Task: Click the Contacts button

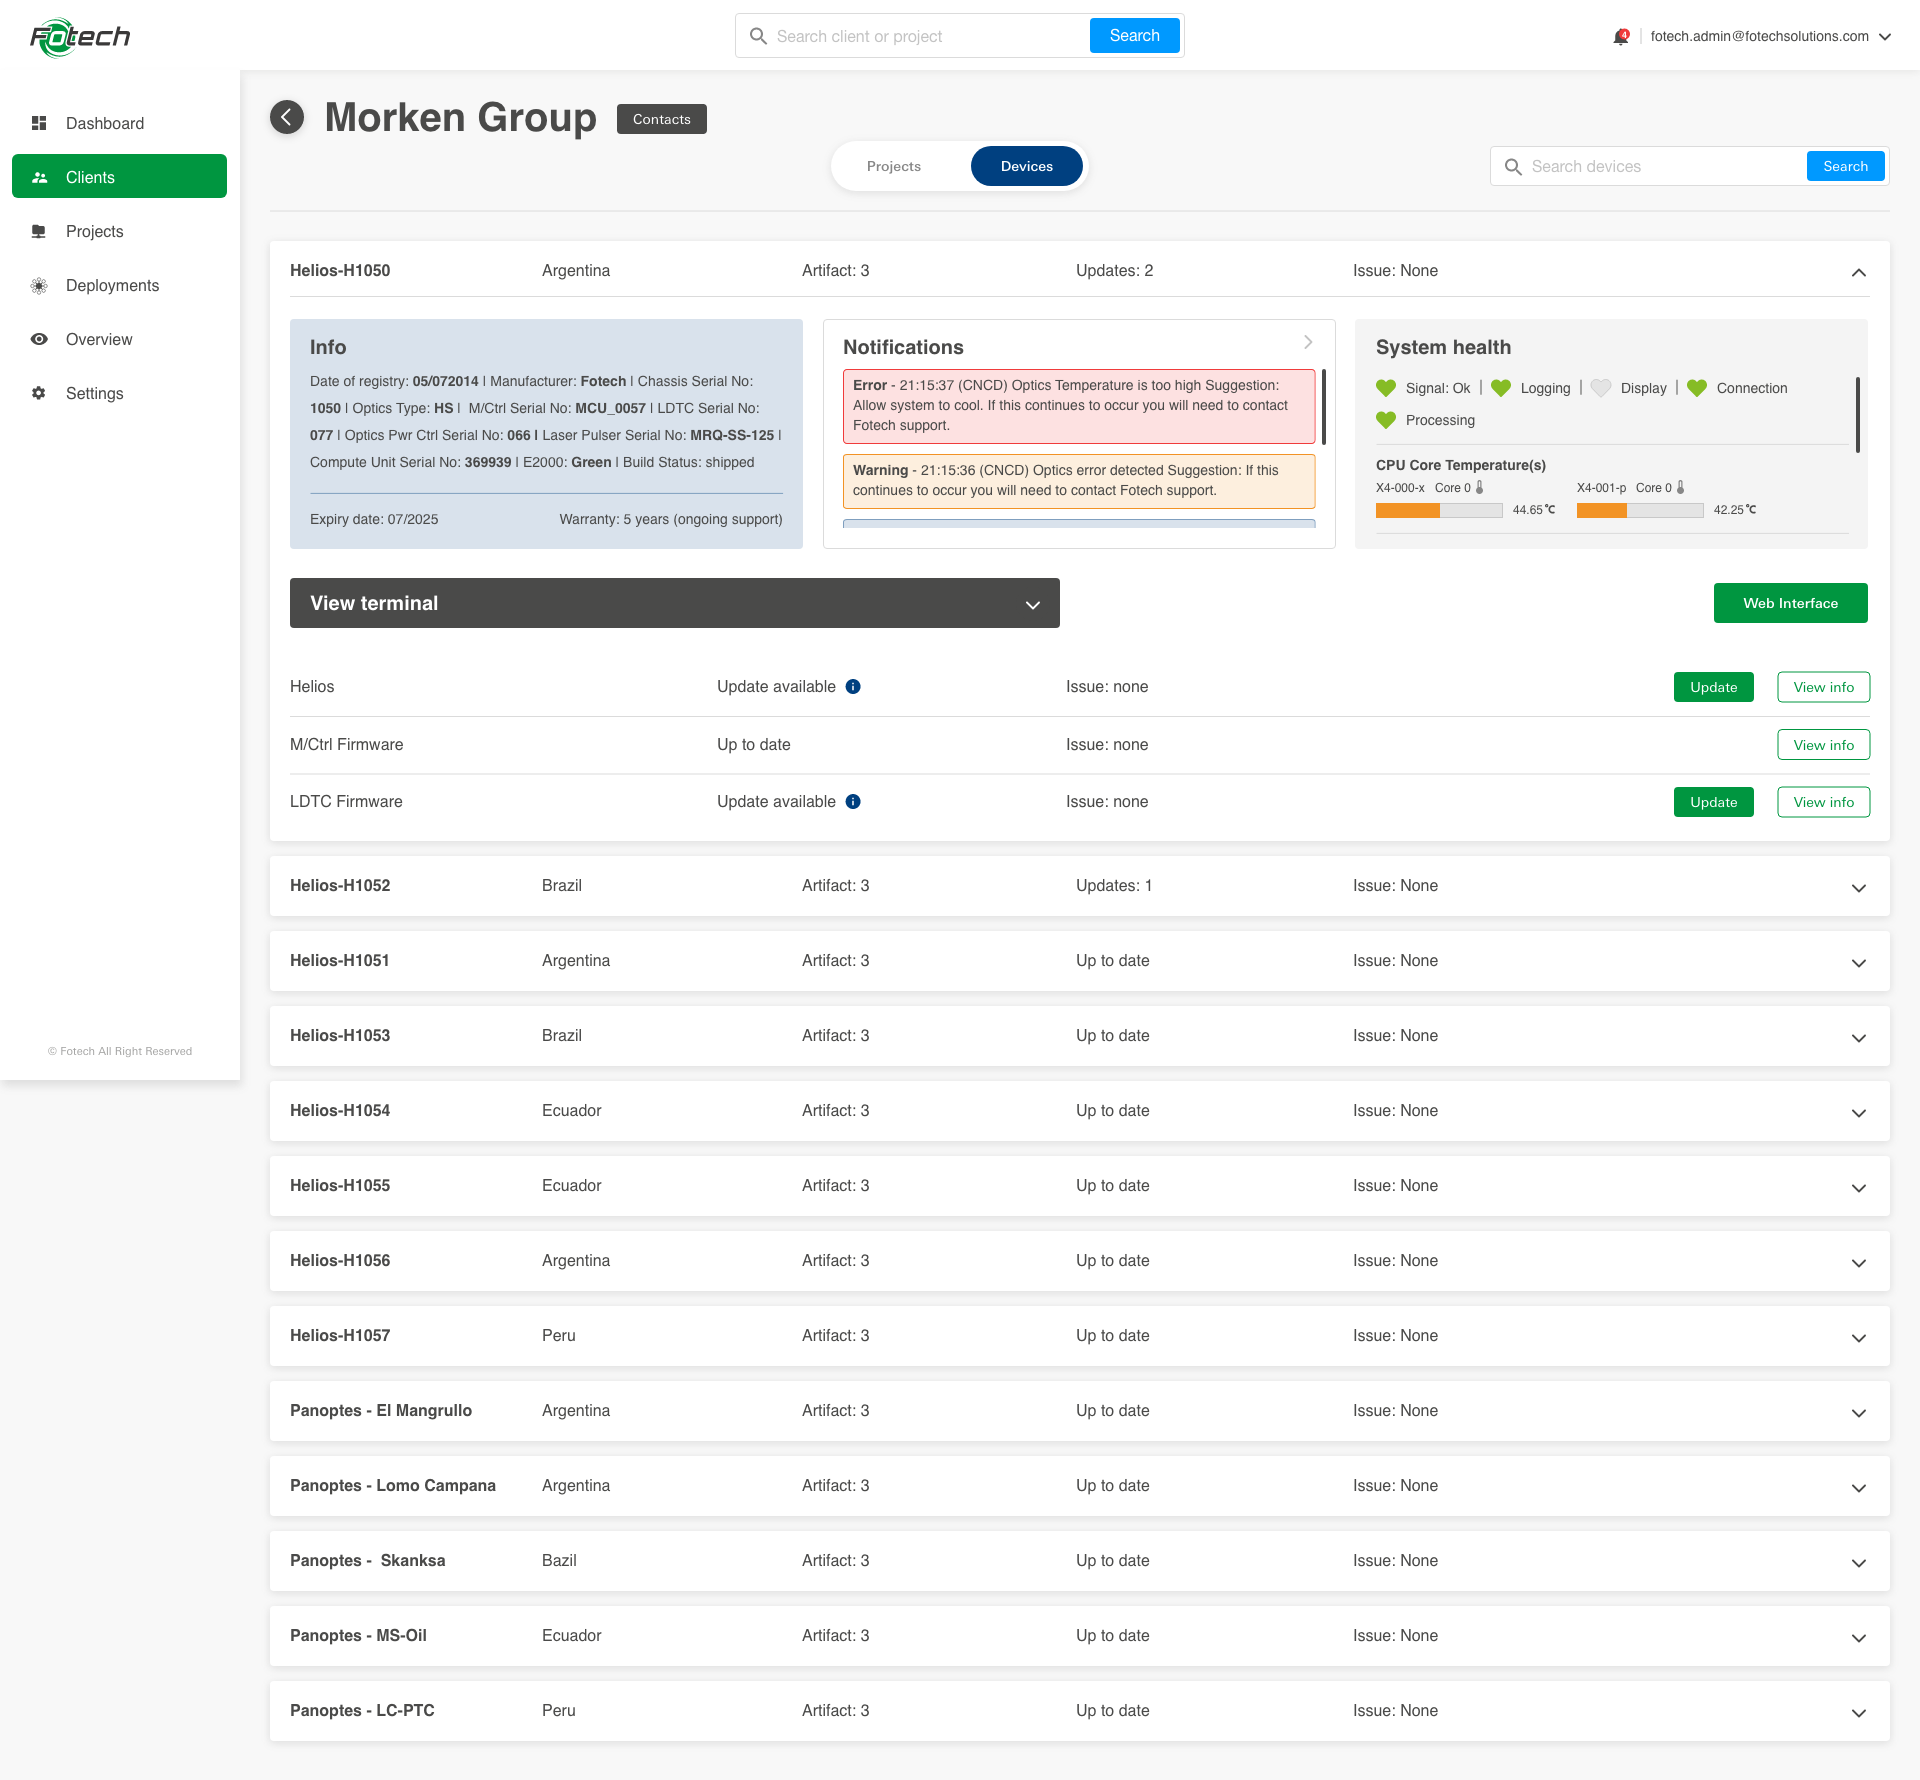Action: 661,119
